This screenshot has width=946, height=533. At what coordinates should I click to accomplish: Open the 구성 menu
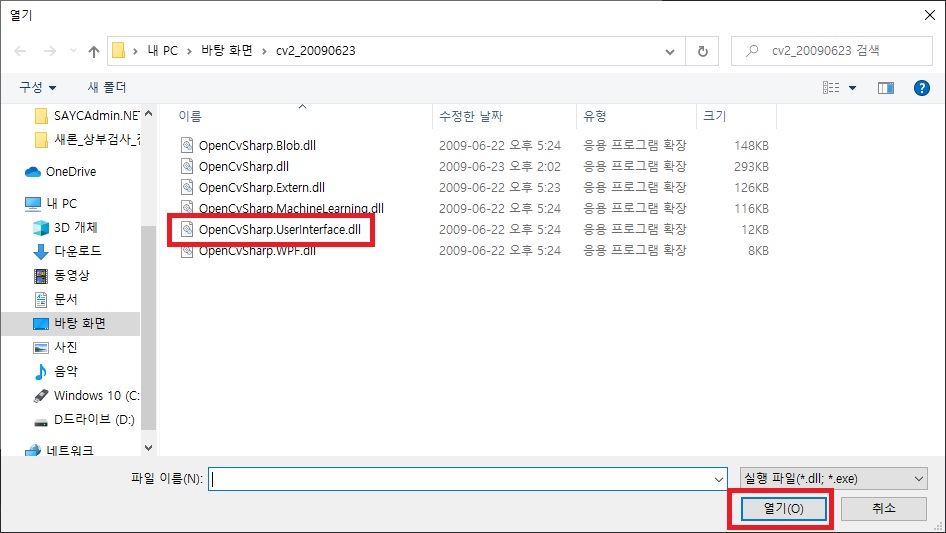(37, 88)
